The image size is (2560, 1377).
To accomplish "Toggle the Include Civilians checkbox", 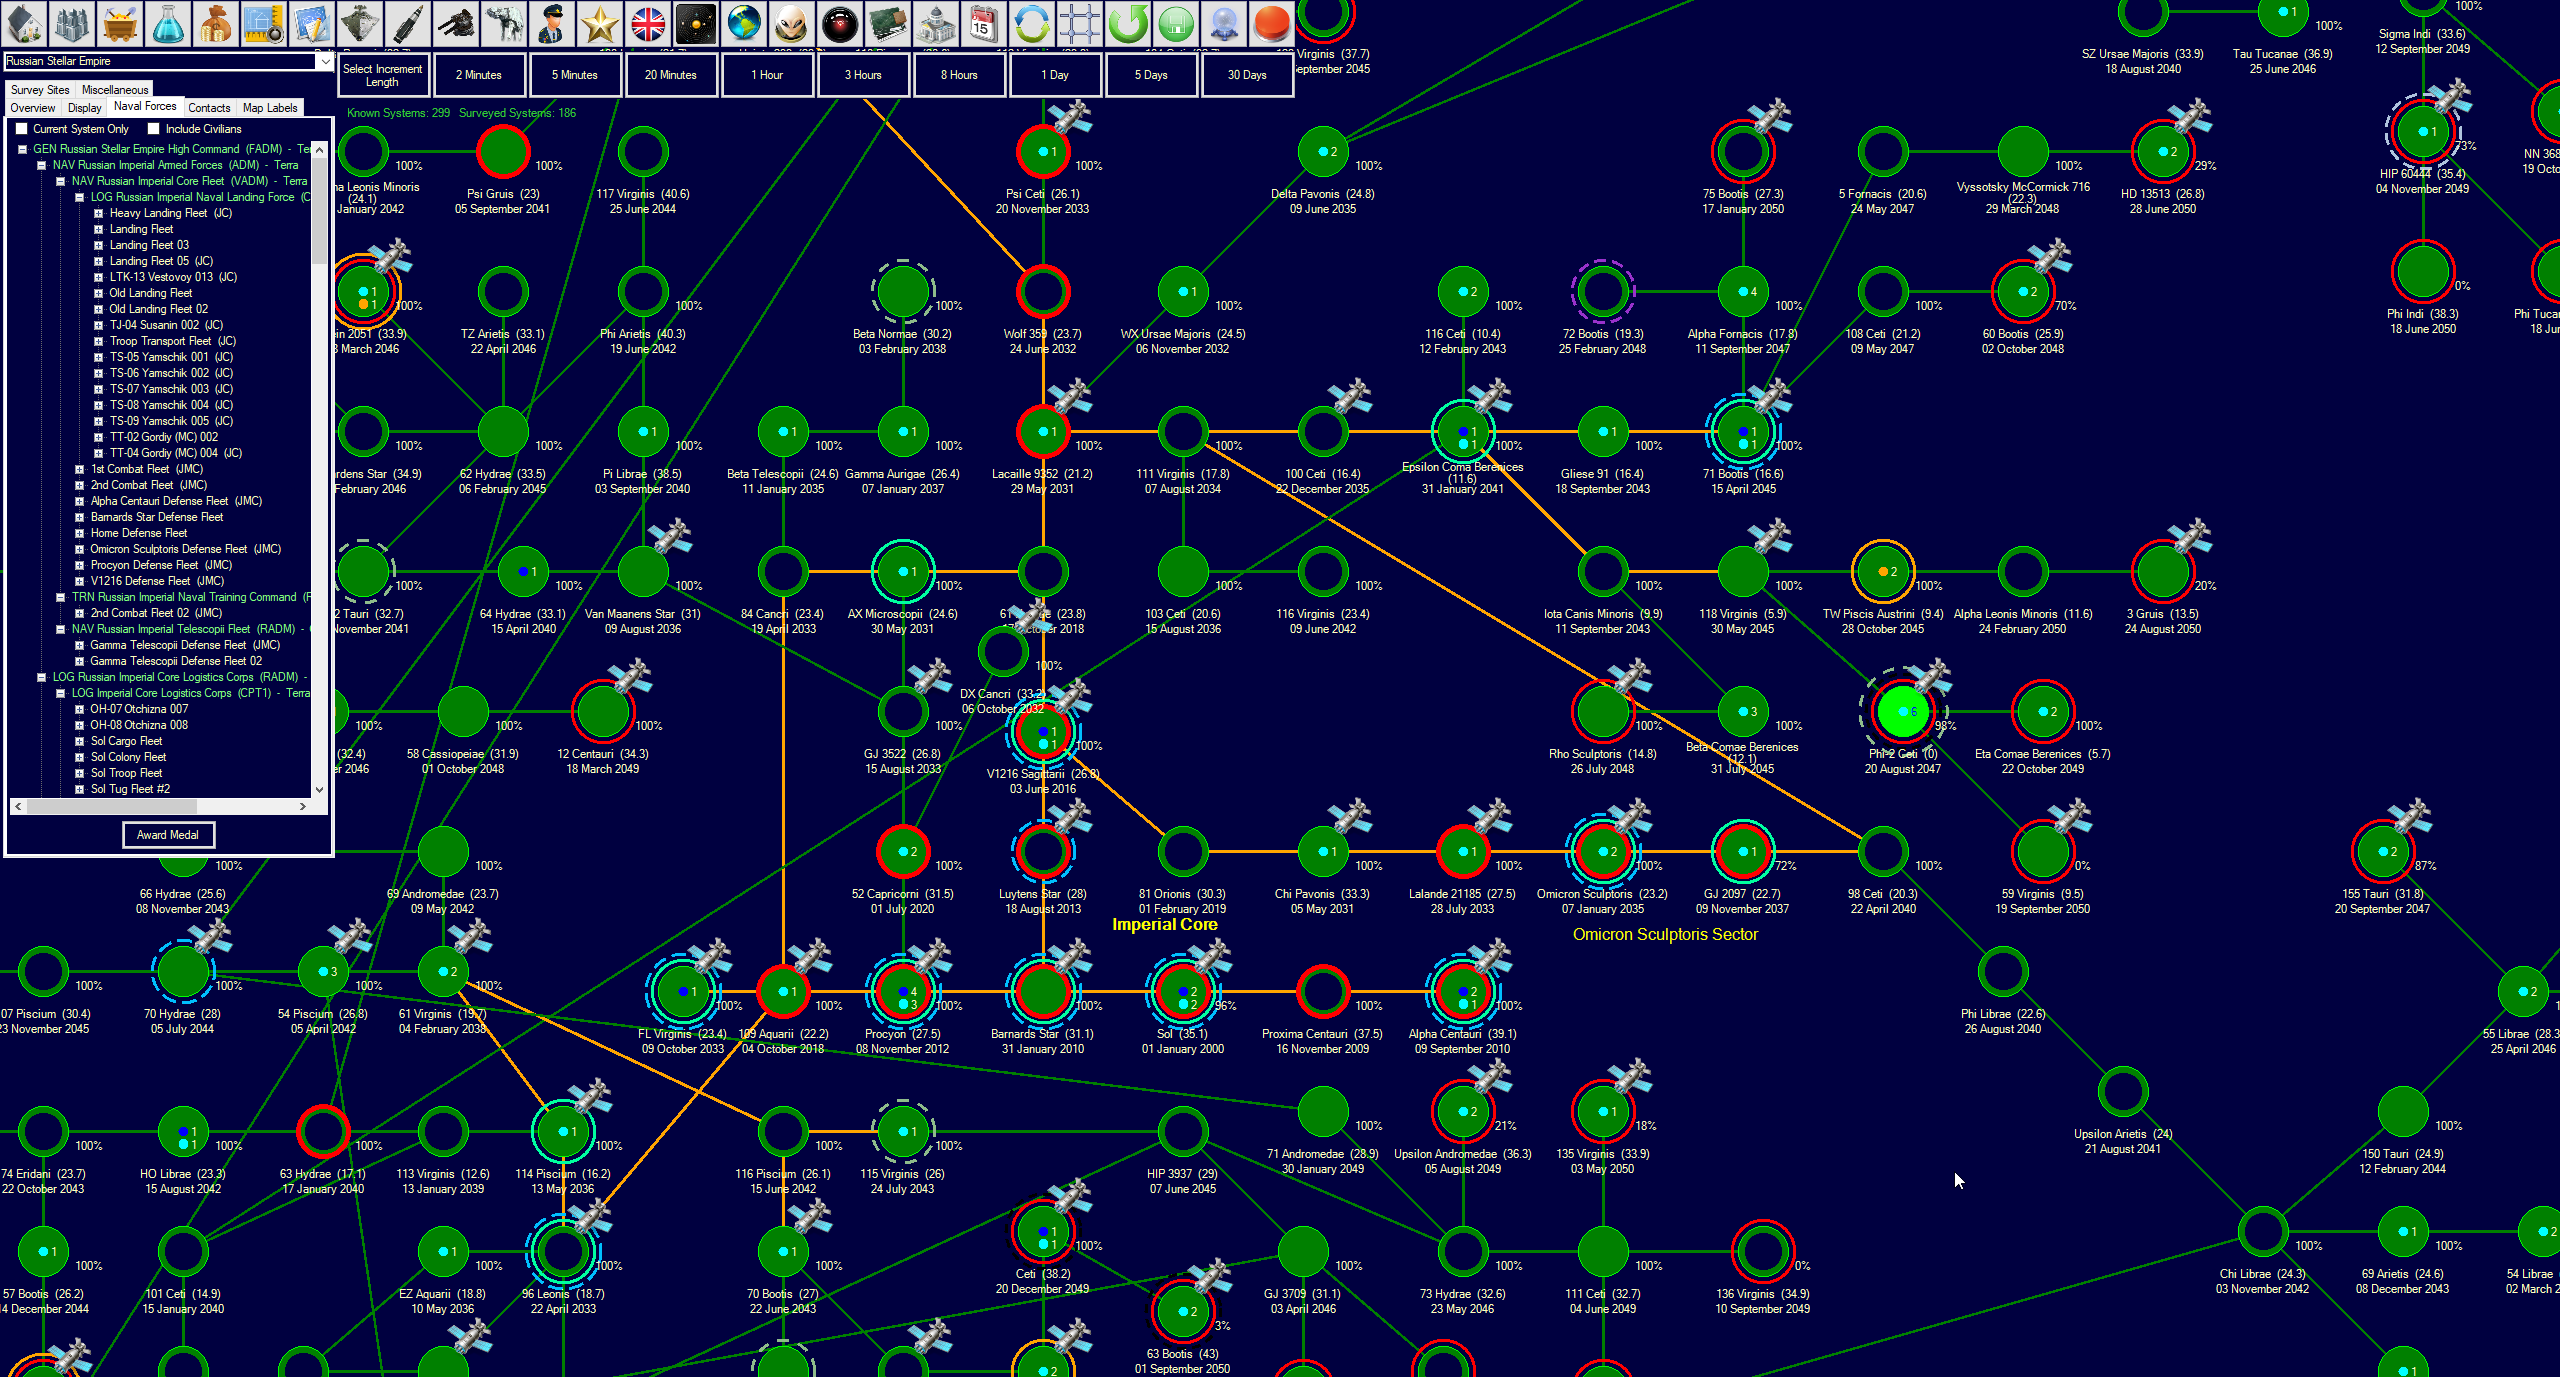I will [x=154, y=129].
